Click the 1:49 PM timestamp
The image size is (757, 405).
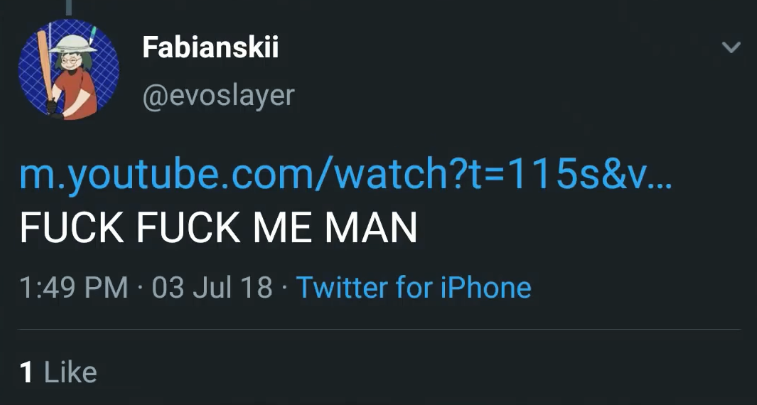pos(74,287)
